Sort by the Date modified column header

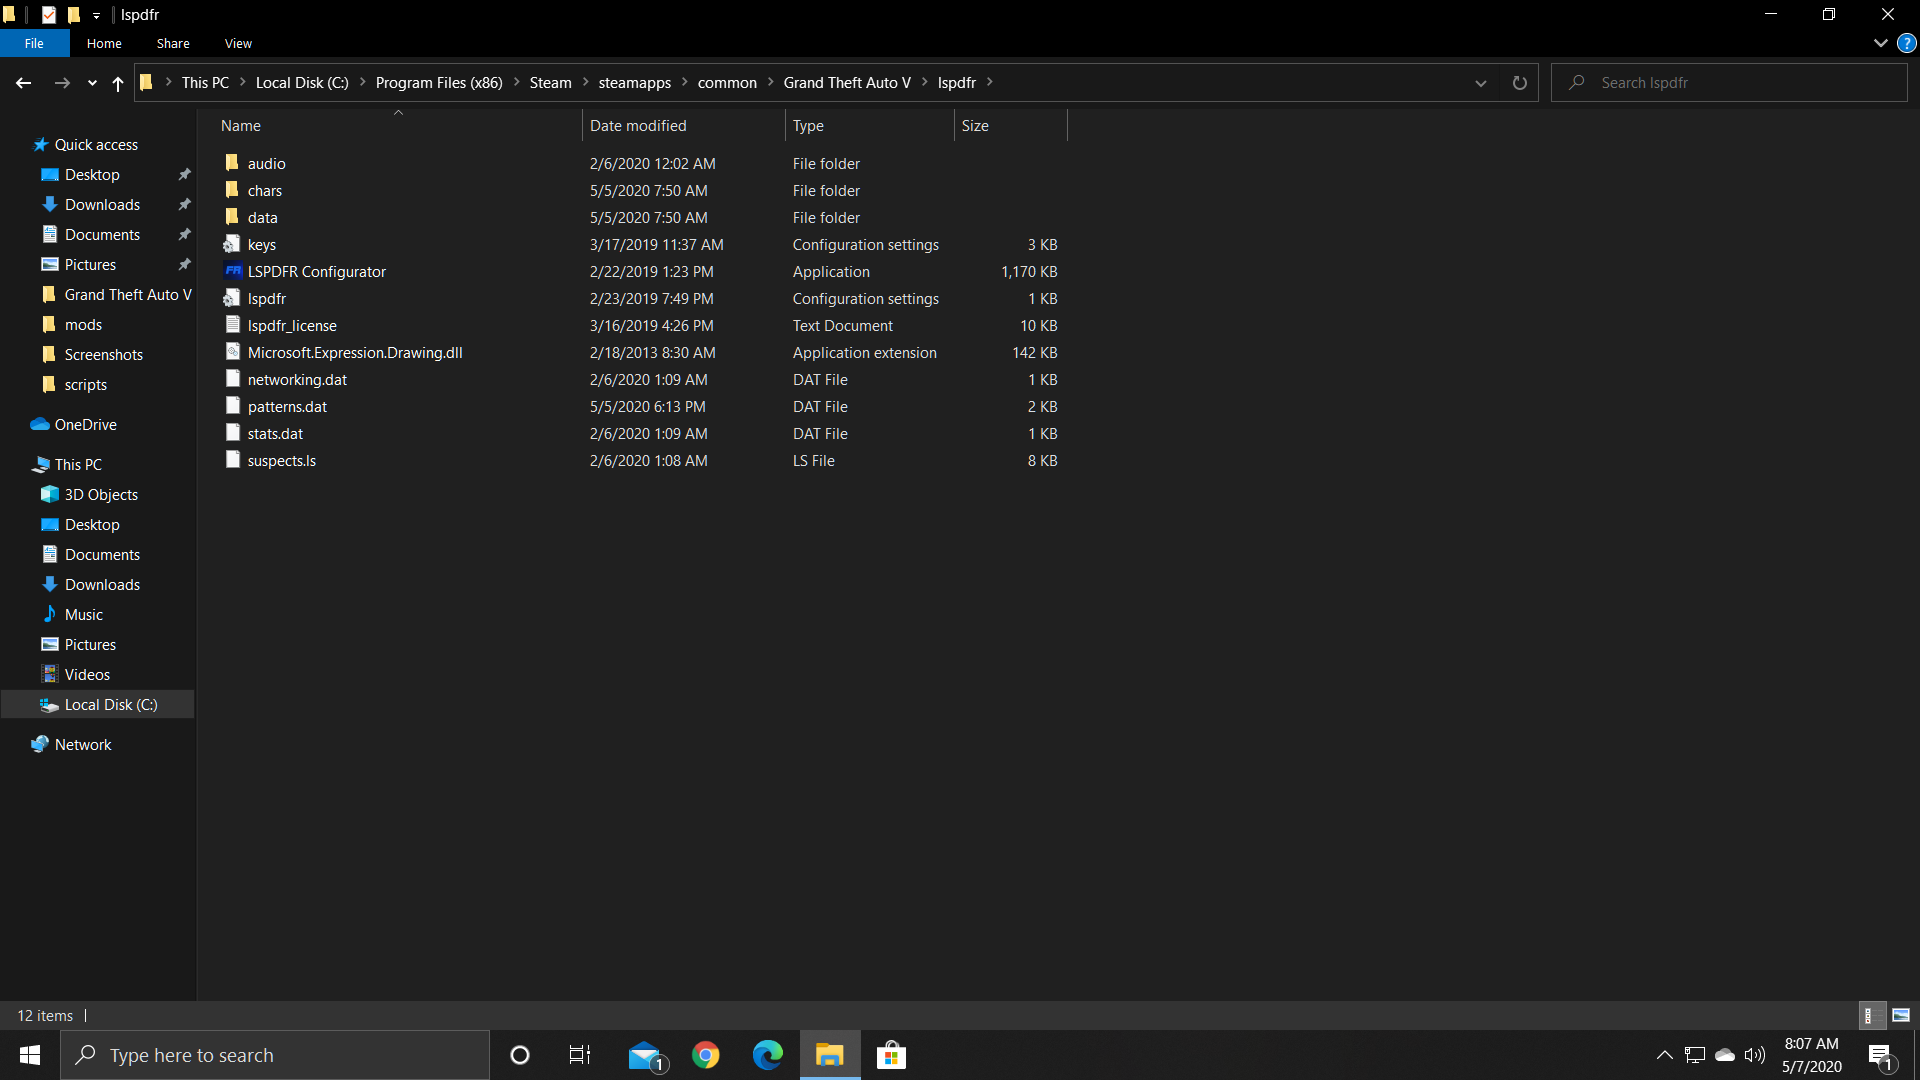tap(638, 126)
